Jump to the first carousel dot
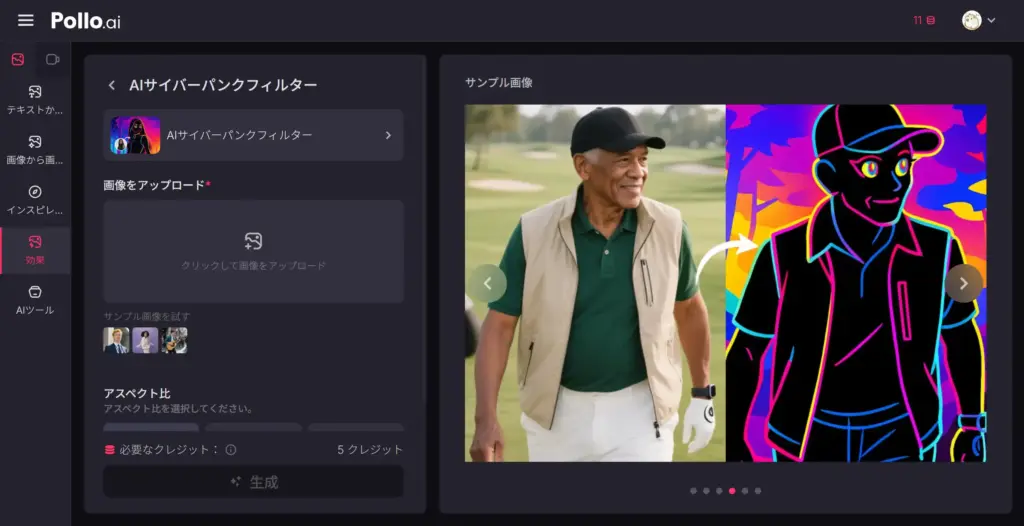The image size is (1024, 526). click(x=693, y=491)
